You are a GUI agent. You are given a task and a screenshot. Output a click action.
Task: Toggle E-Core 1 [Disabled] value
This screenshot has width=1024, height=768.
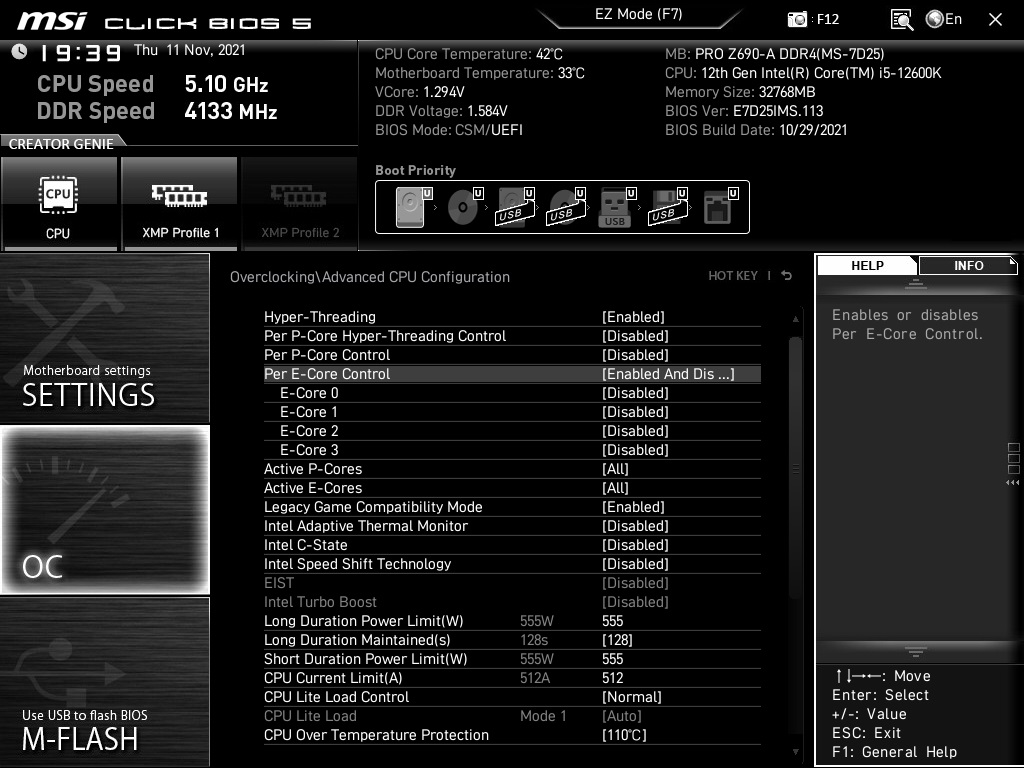point(635,411)
